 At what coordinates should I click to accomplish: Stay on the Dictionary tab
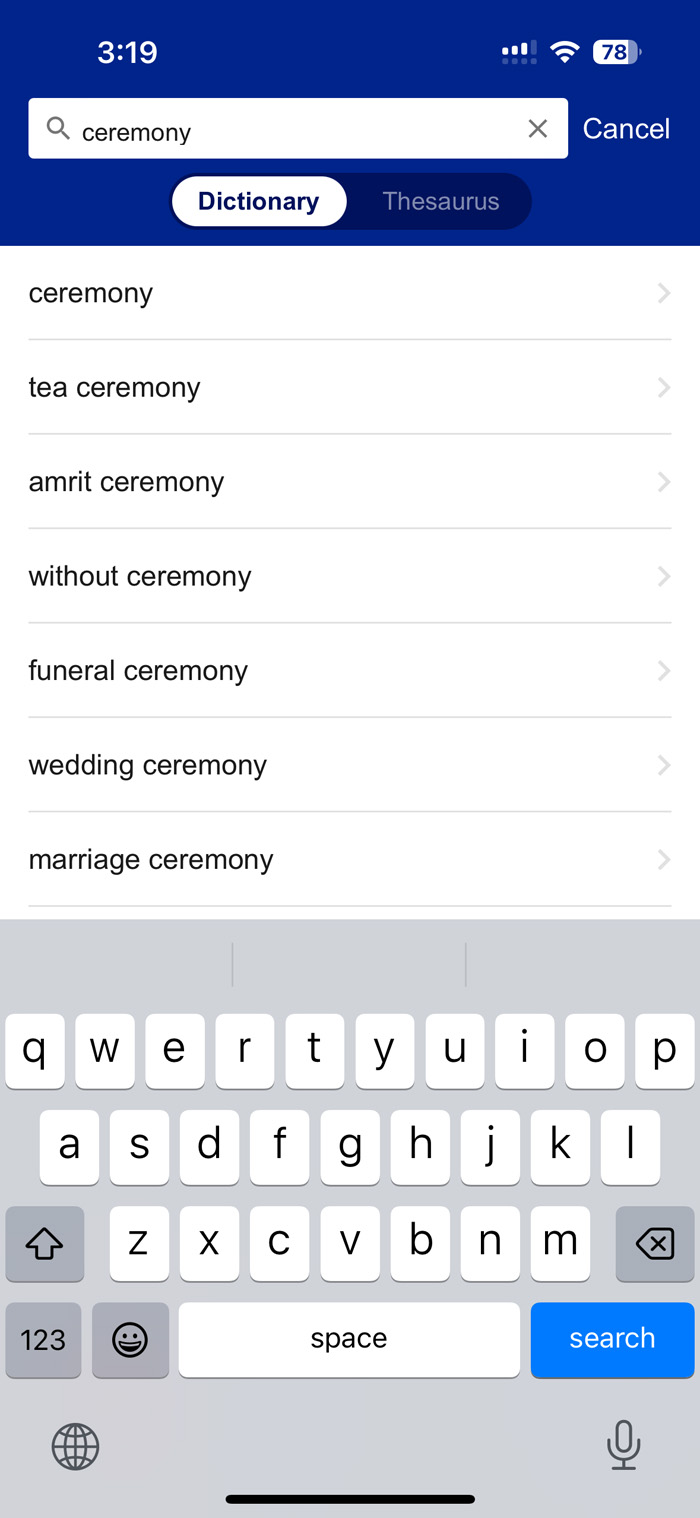pyautogui.click(x=258, y=201)
